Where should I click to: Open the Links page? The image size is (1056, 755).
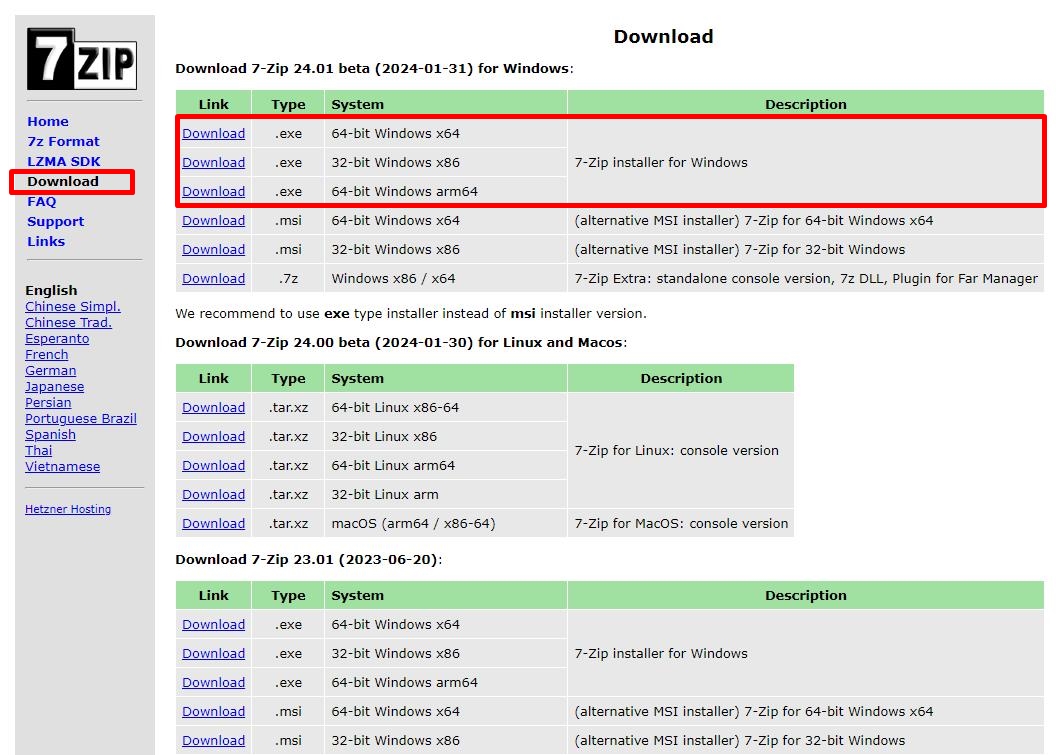coord(46,241)
